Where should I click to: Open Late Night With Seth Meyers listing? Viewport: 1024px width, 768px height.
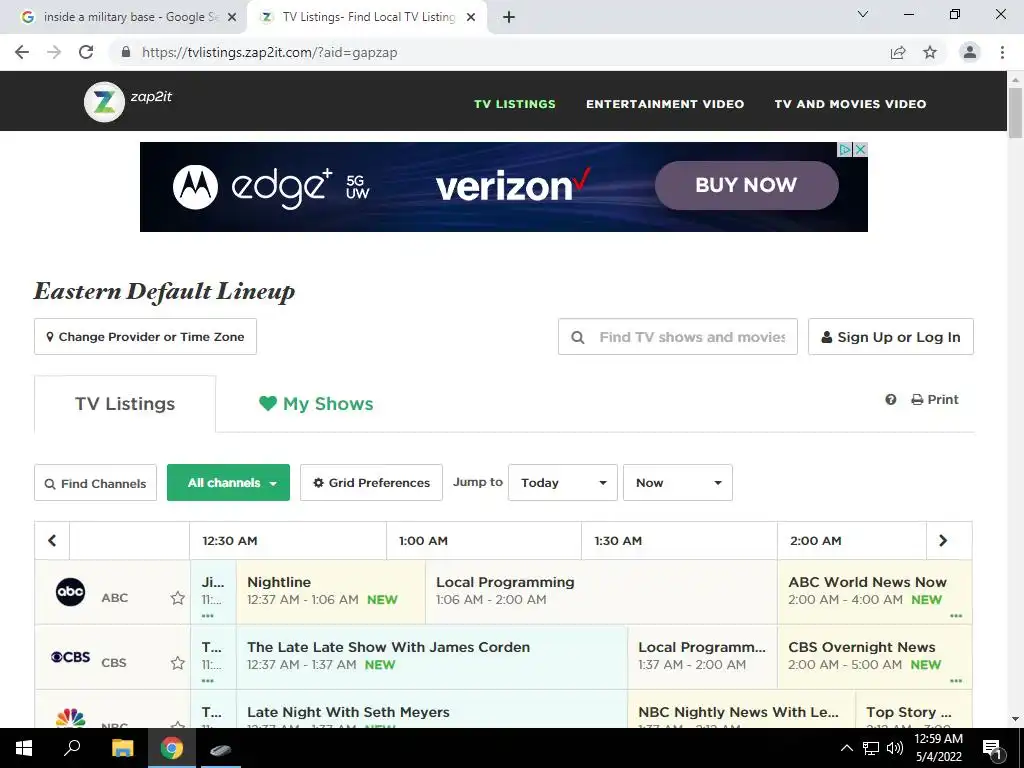[x=432, y=710]
